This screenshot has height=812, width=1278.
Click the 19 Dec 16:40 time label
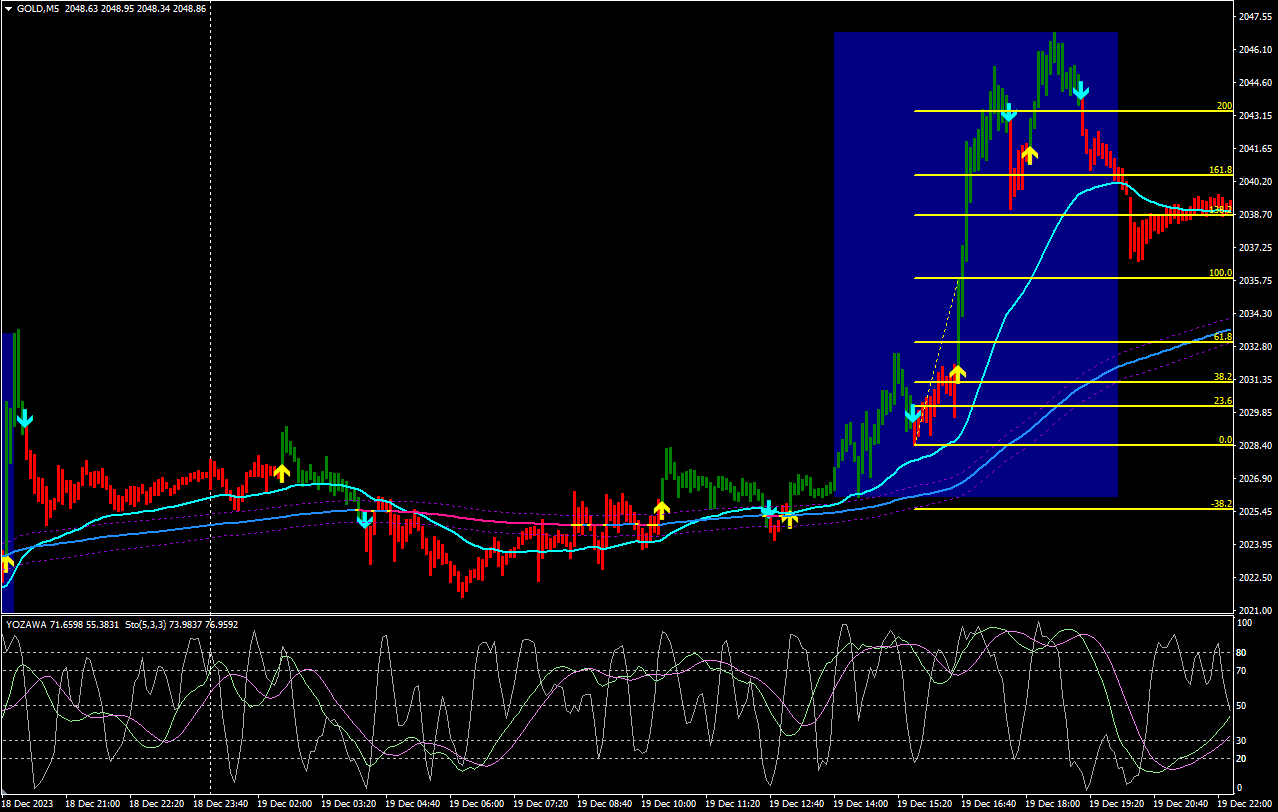(988, 803)
